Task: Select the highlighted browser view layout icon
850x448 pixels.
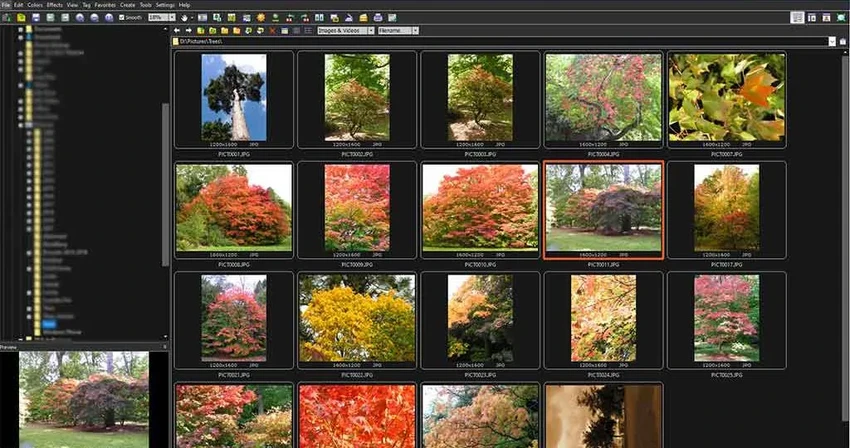Action: coord(797,17)
